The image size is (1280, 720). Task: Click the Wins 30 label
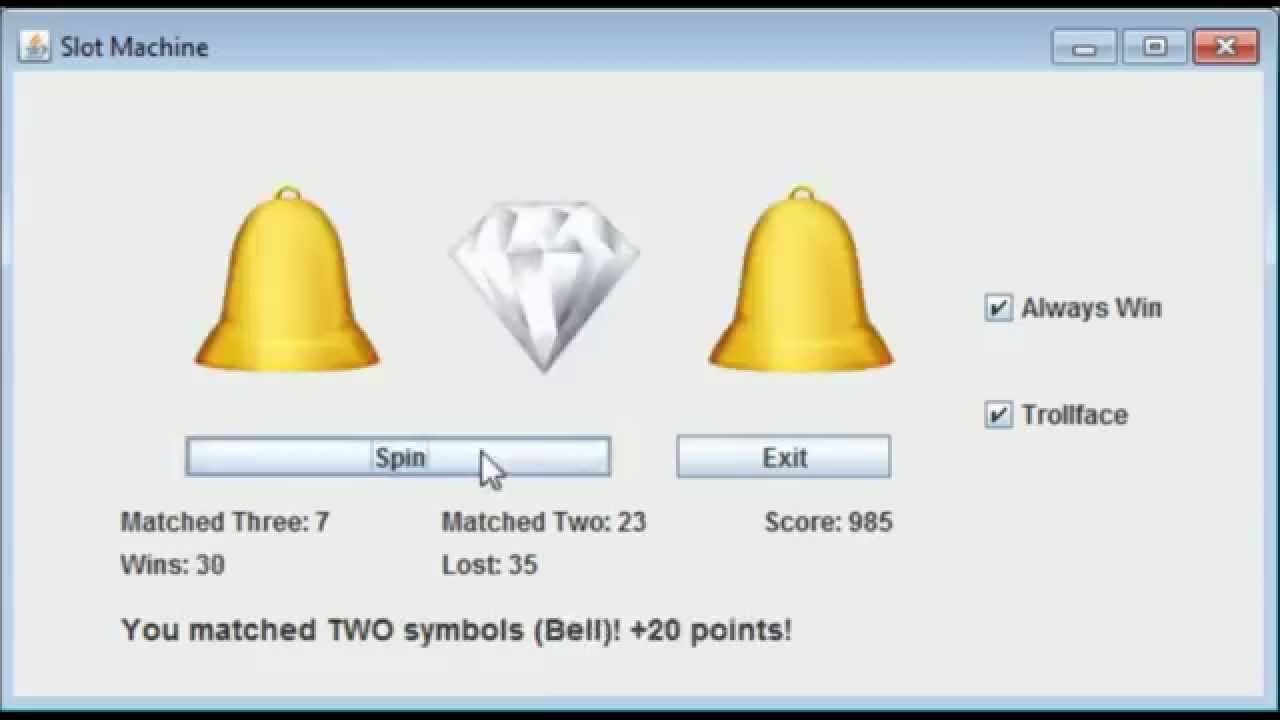pos(173,565)
